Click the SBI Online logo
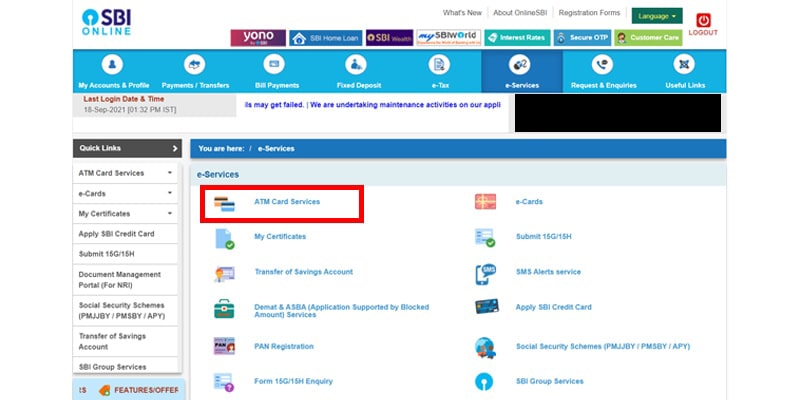The height and width of the screenshot is (400, 800). [x=107, y=22]
